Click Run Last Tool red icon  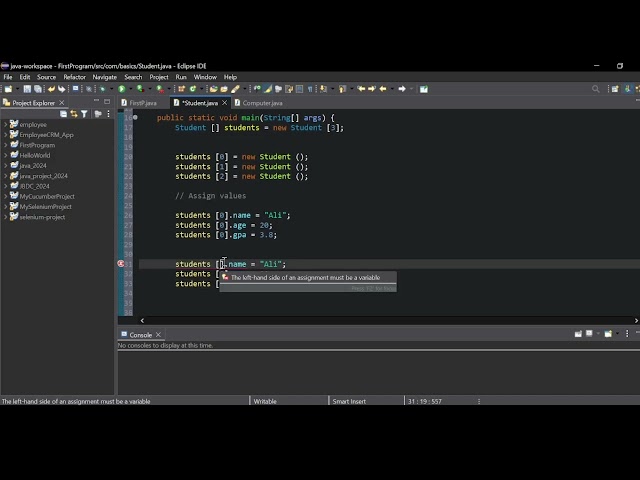(x=160, y=89)
